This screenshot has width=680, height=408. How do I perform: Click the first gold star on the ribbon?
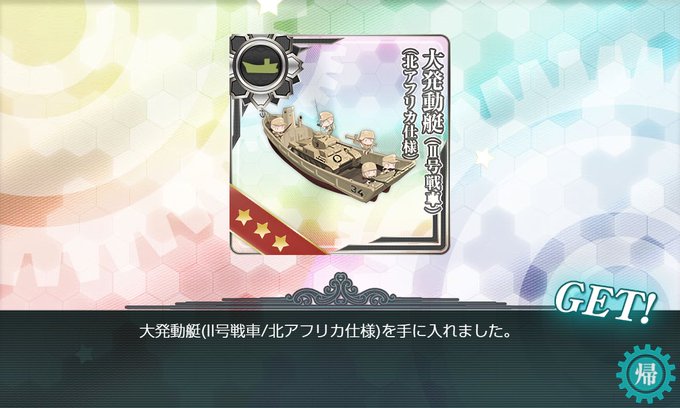[x=244, y=215]
